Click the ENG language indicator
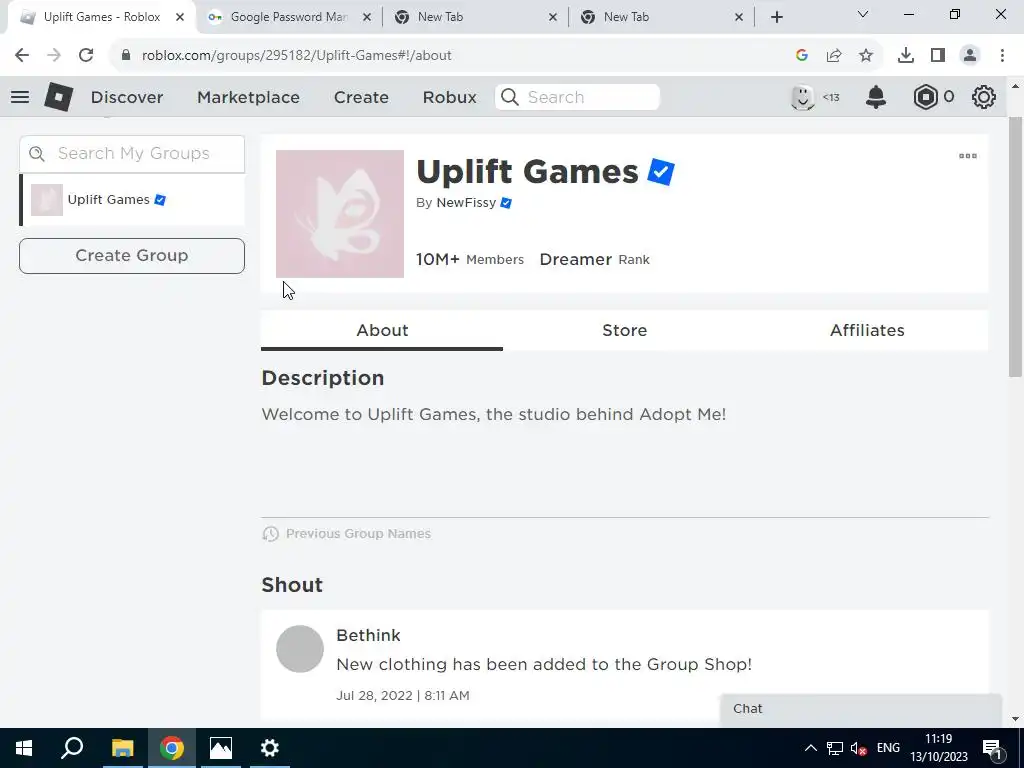The image size is (1024, 768). [x=888, y=748]
